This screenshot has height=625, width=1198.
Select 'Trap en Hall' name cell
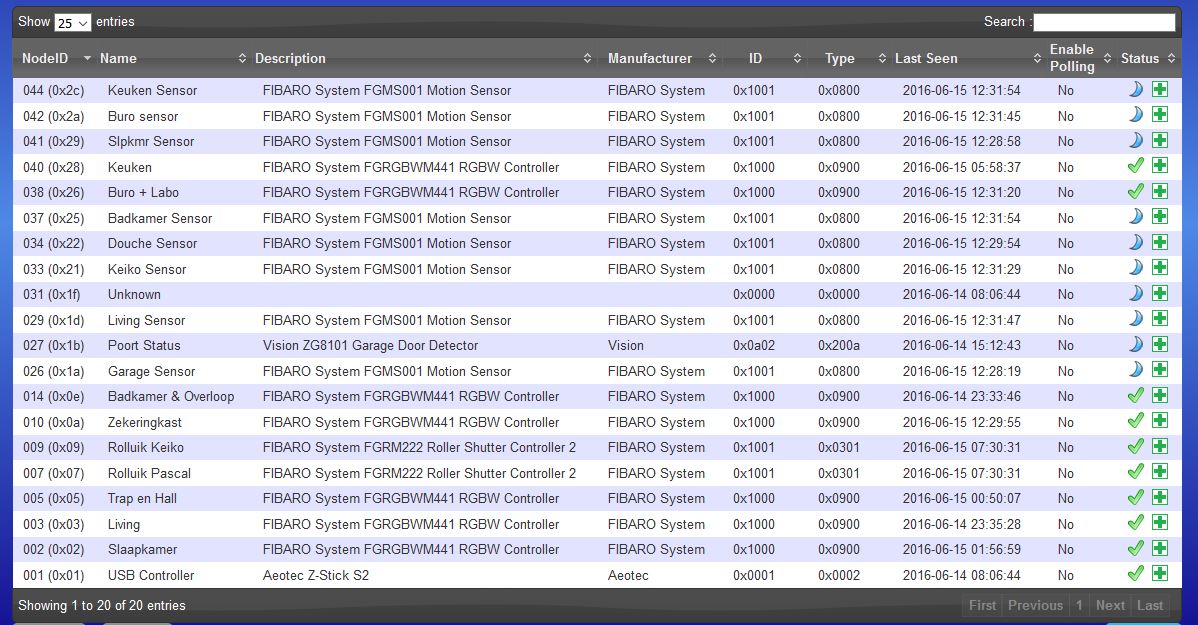click(x=142, y=498)
